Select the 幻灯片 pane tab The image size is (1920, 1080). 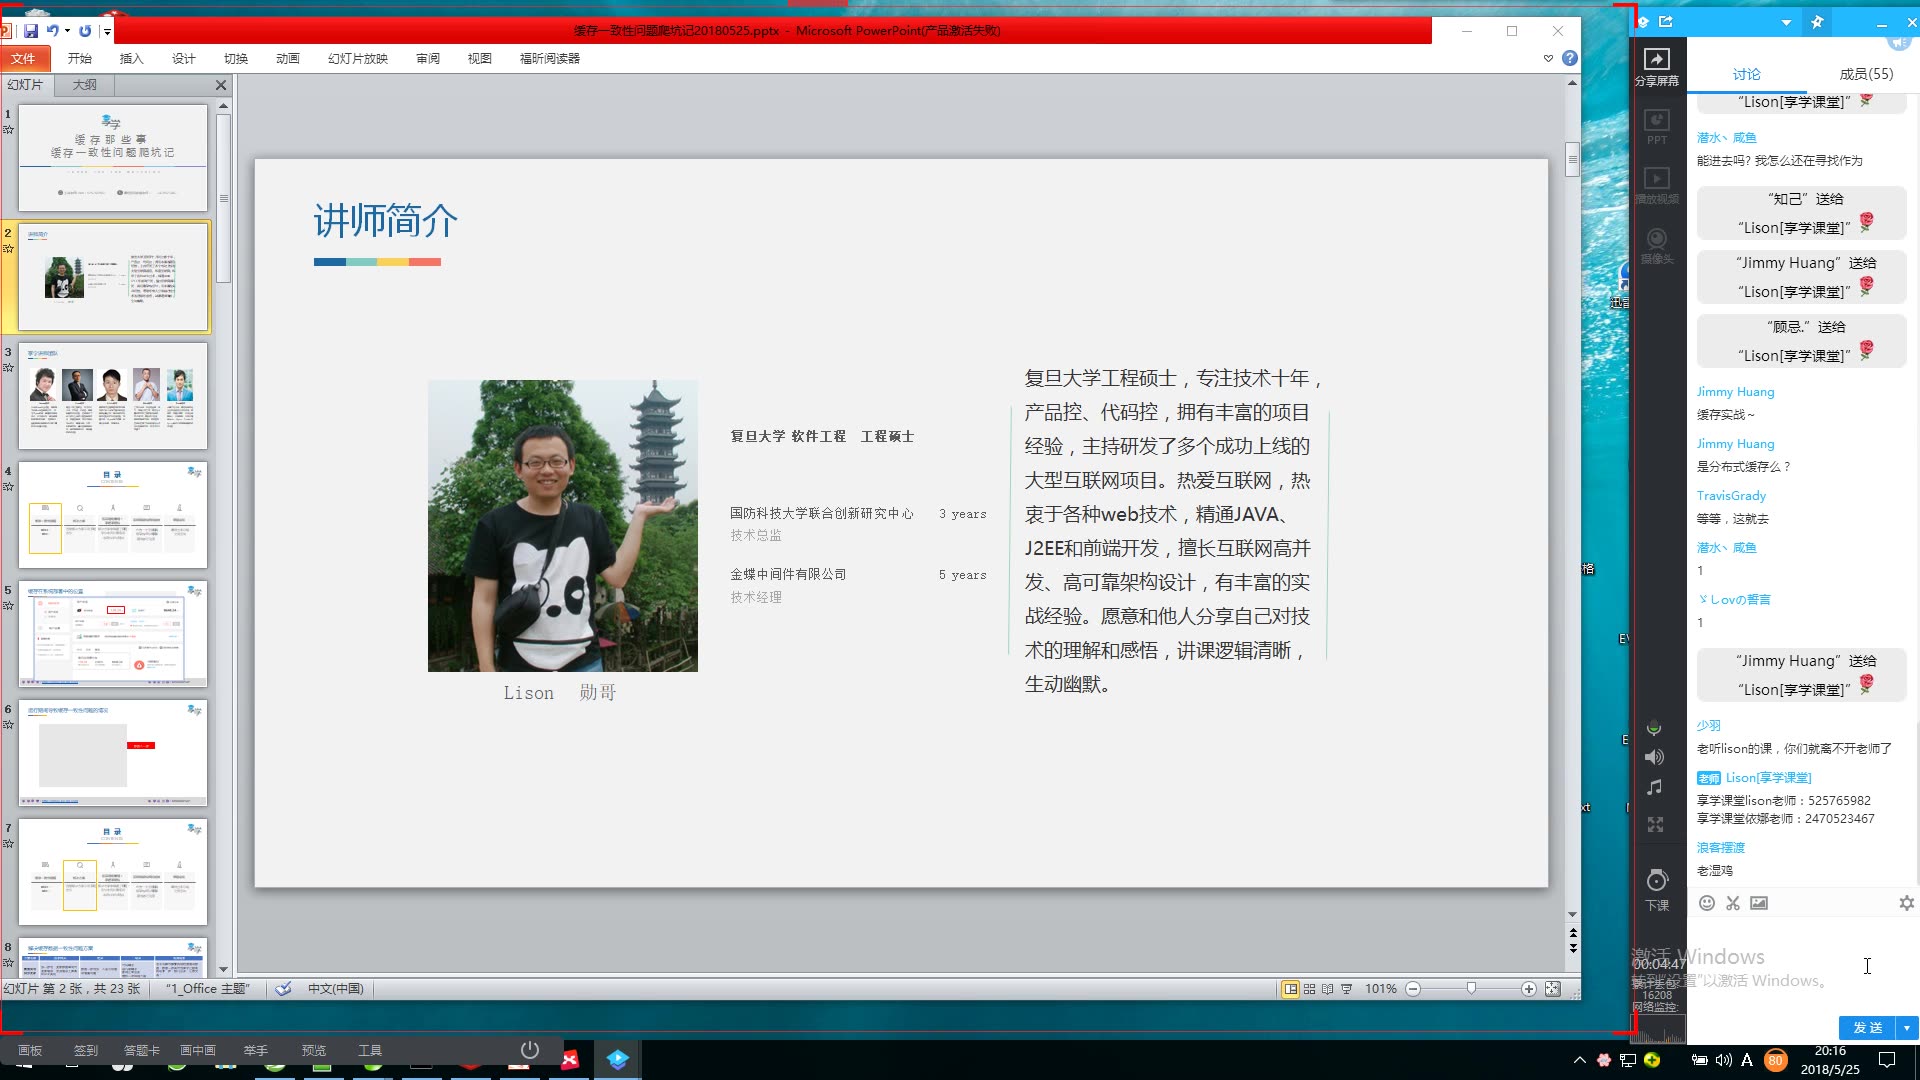pyautogui.click(x=25, y=85)
